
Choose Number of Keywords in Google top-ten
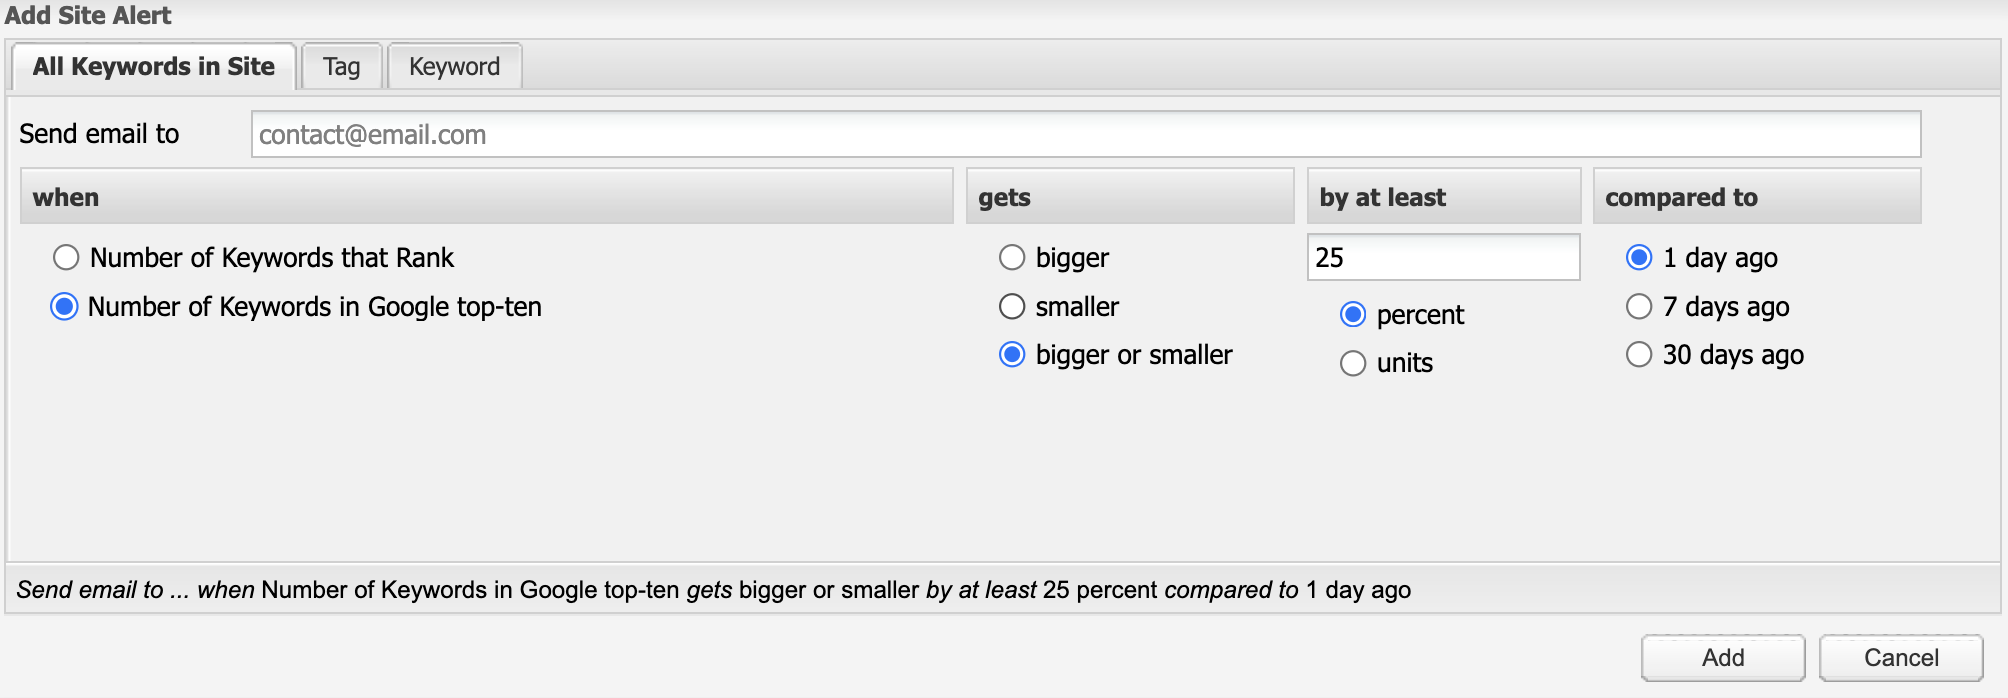coord(64,307)
